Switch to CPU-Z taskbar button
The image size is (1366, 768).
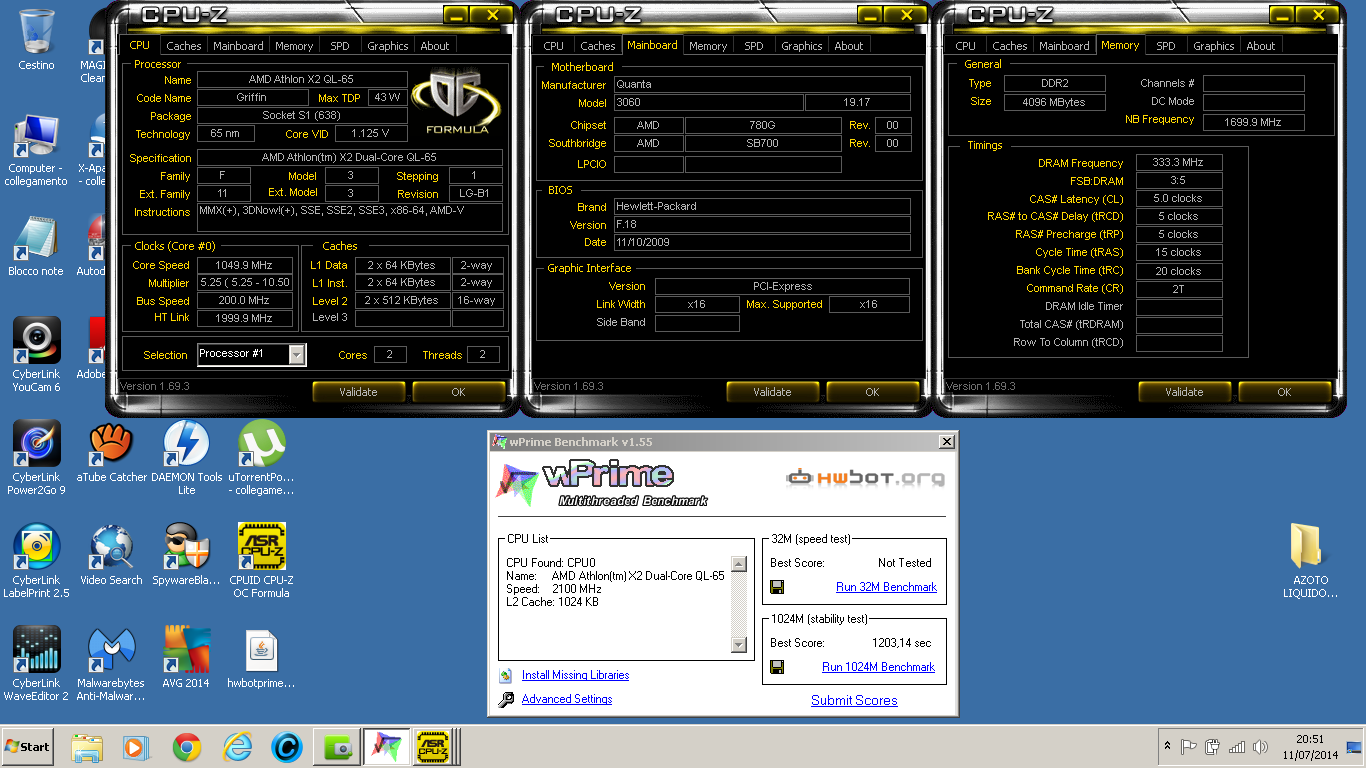pos(436,747)
